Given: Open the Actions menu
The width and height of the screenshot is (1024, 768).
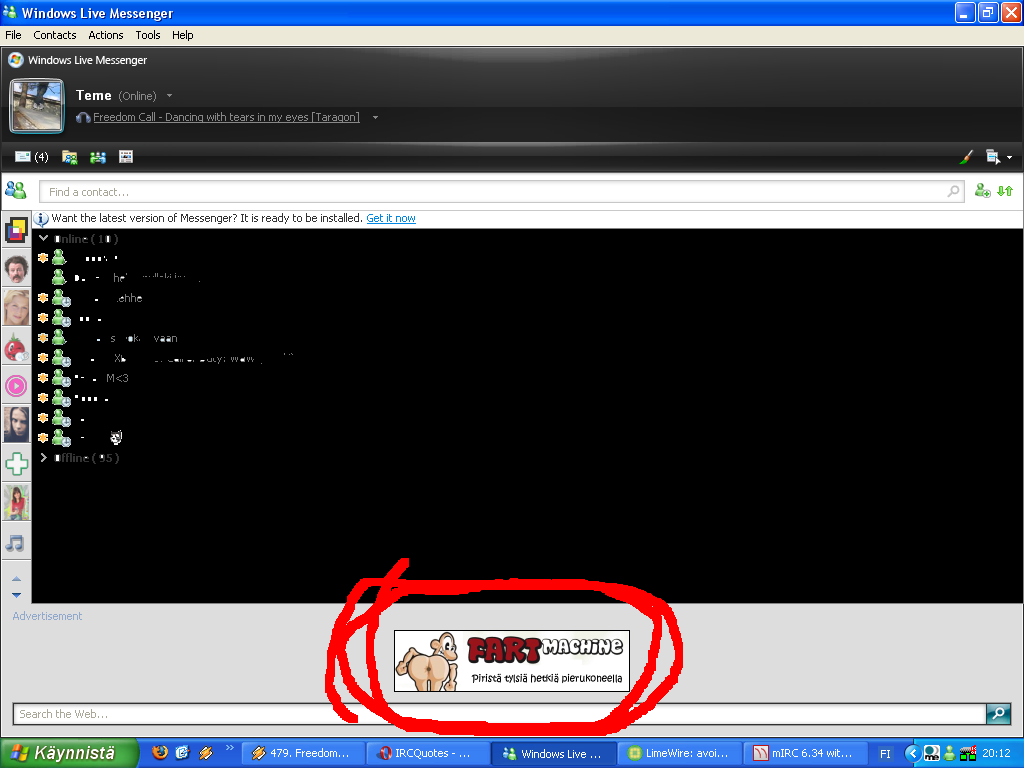Looking at the screenshot, I should (x=106, y=35).
